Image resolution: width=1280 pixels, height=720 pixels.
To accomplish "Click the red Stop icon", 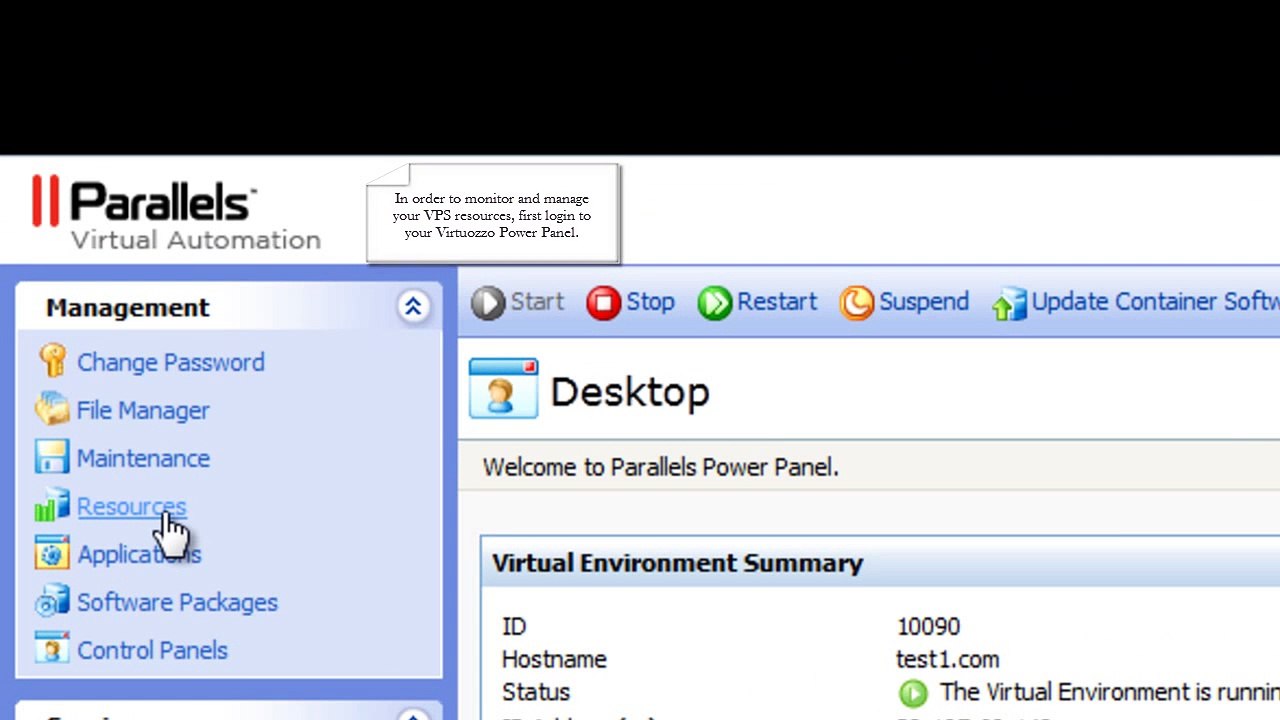I will click(604, 303).
